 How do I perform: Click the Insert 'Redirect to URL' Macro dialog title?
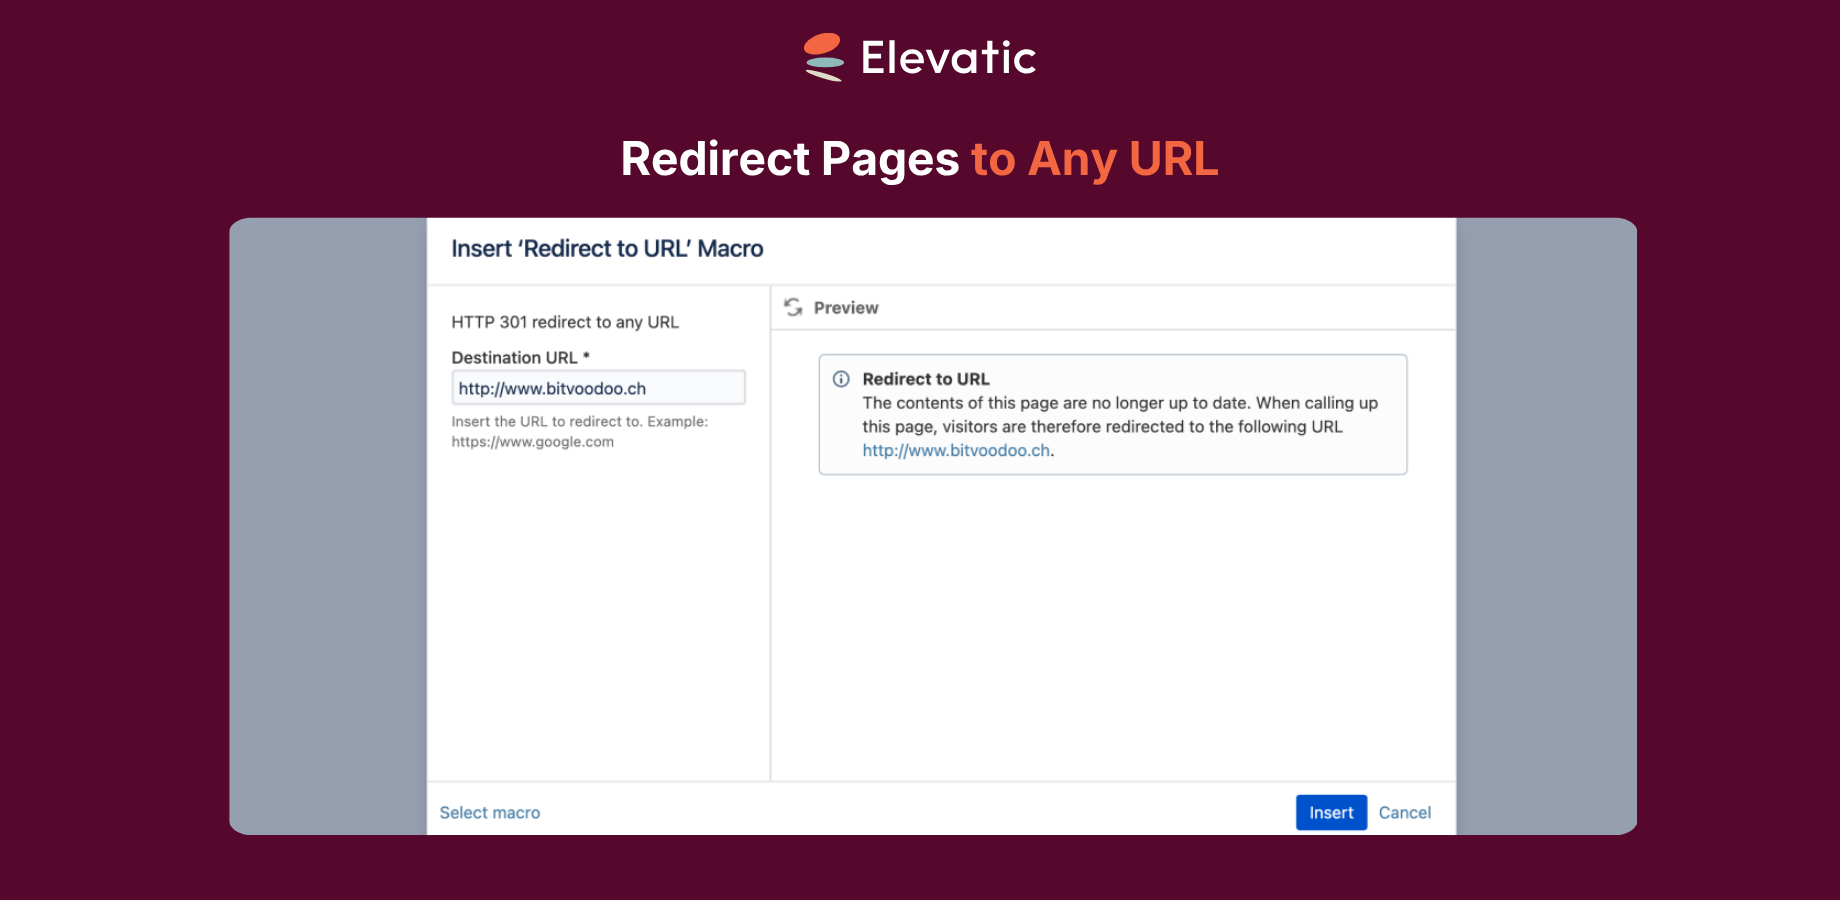[607, 249]
